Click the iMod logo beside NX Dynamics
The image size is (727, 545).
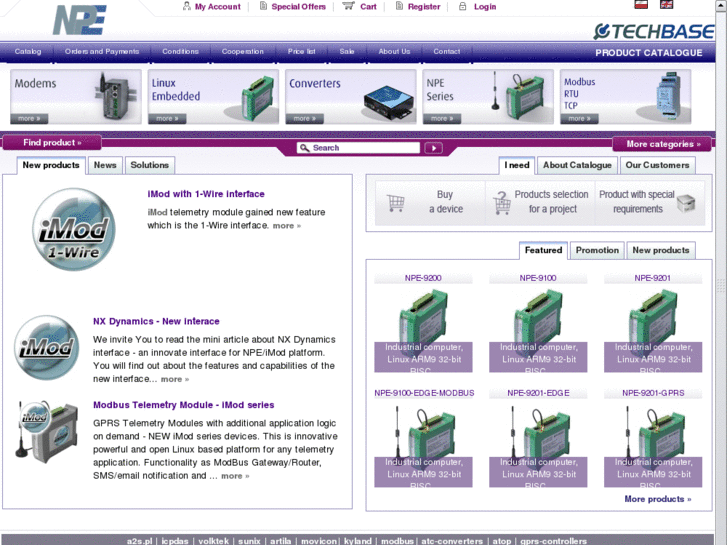click(46, 347)
